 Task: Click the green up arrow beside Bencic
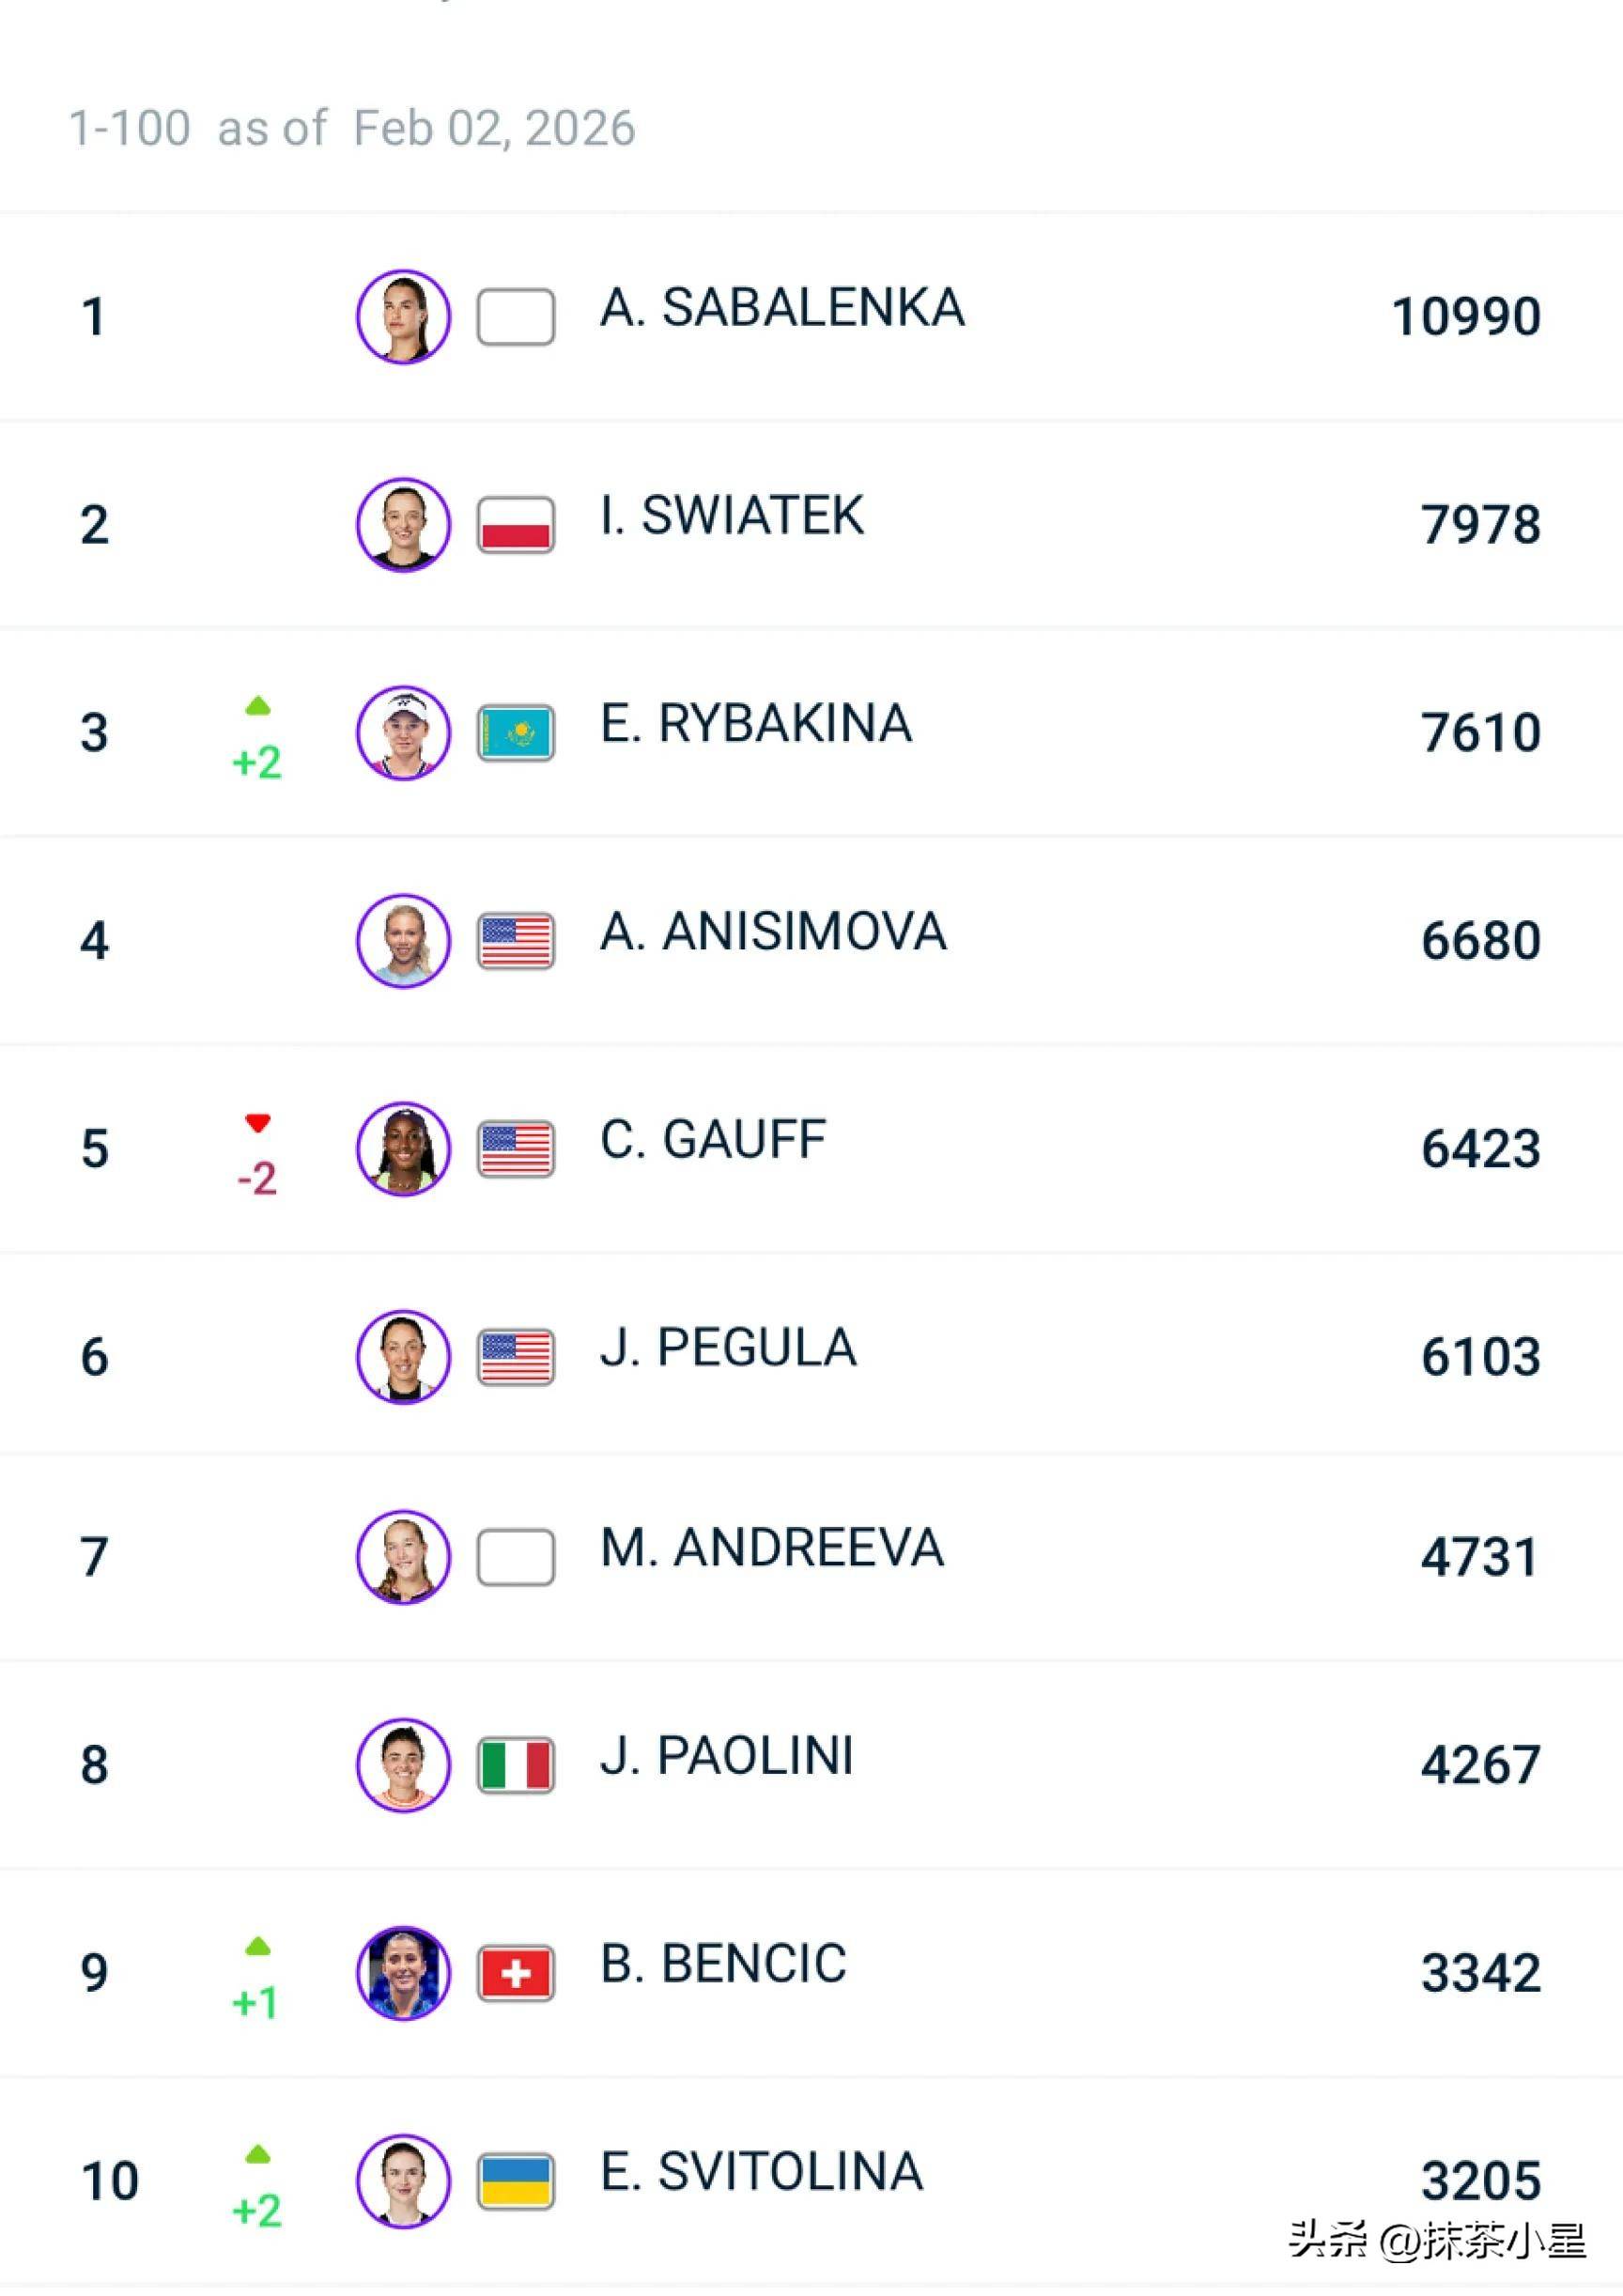(x=258, y=1946)
